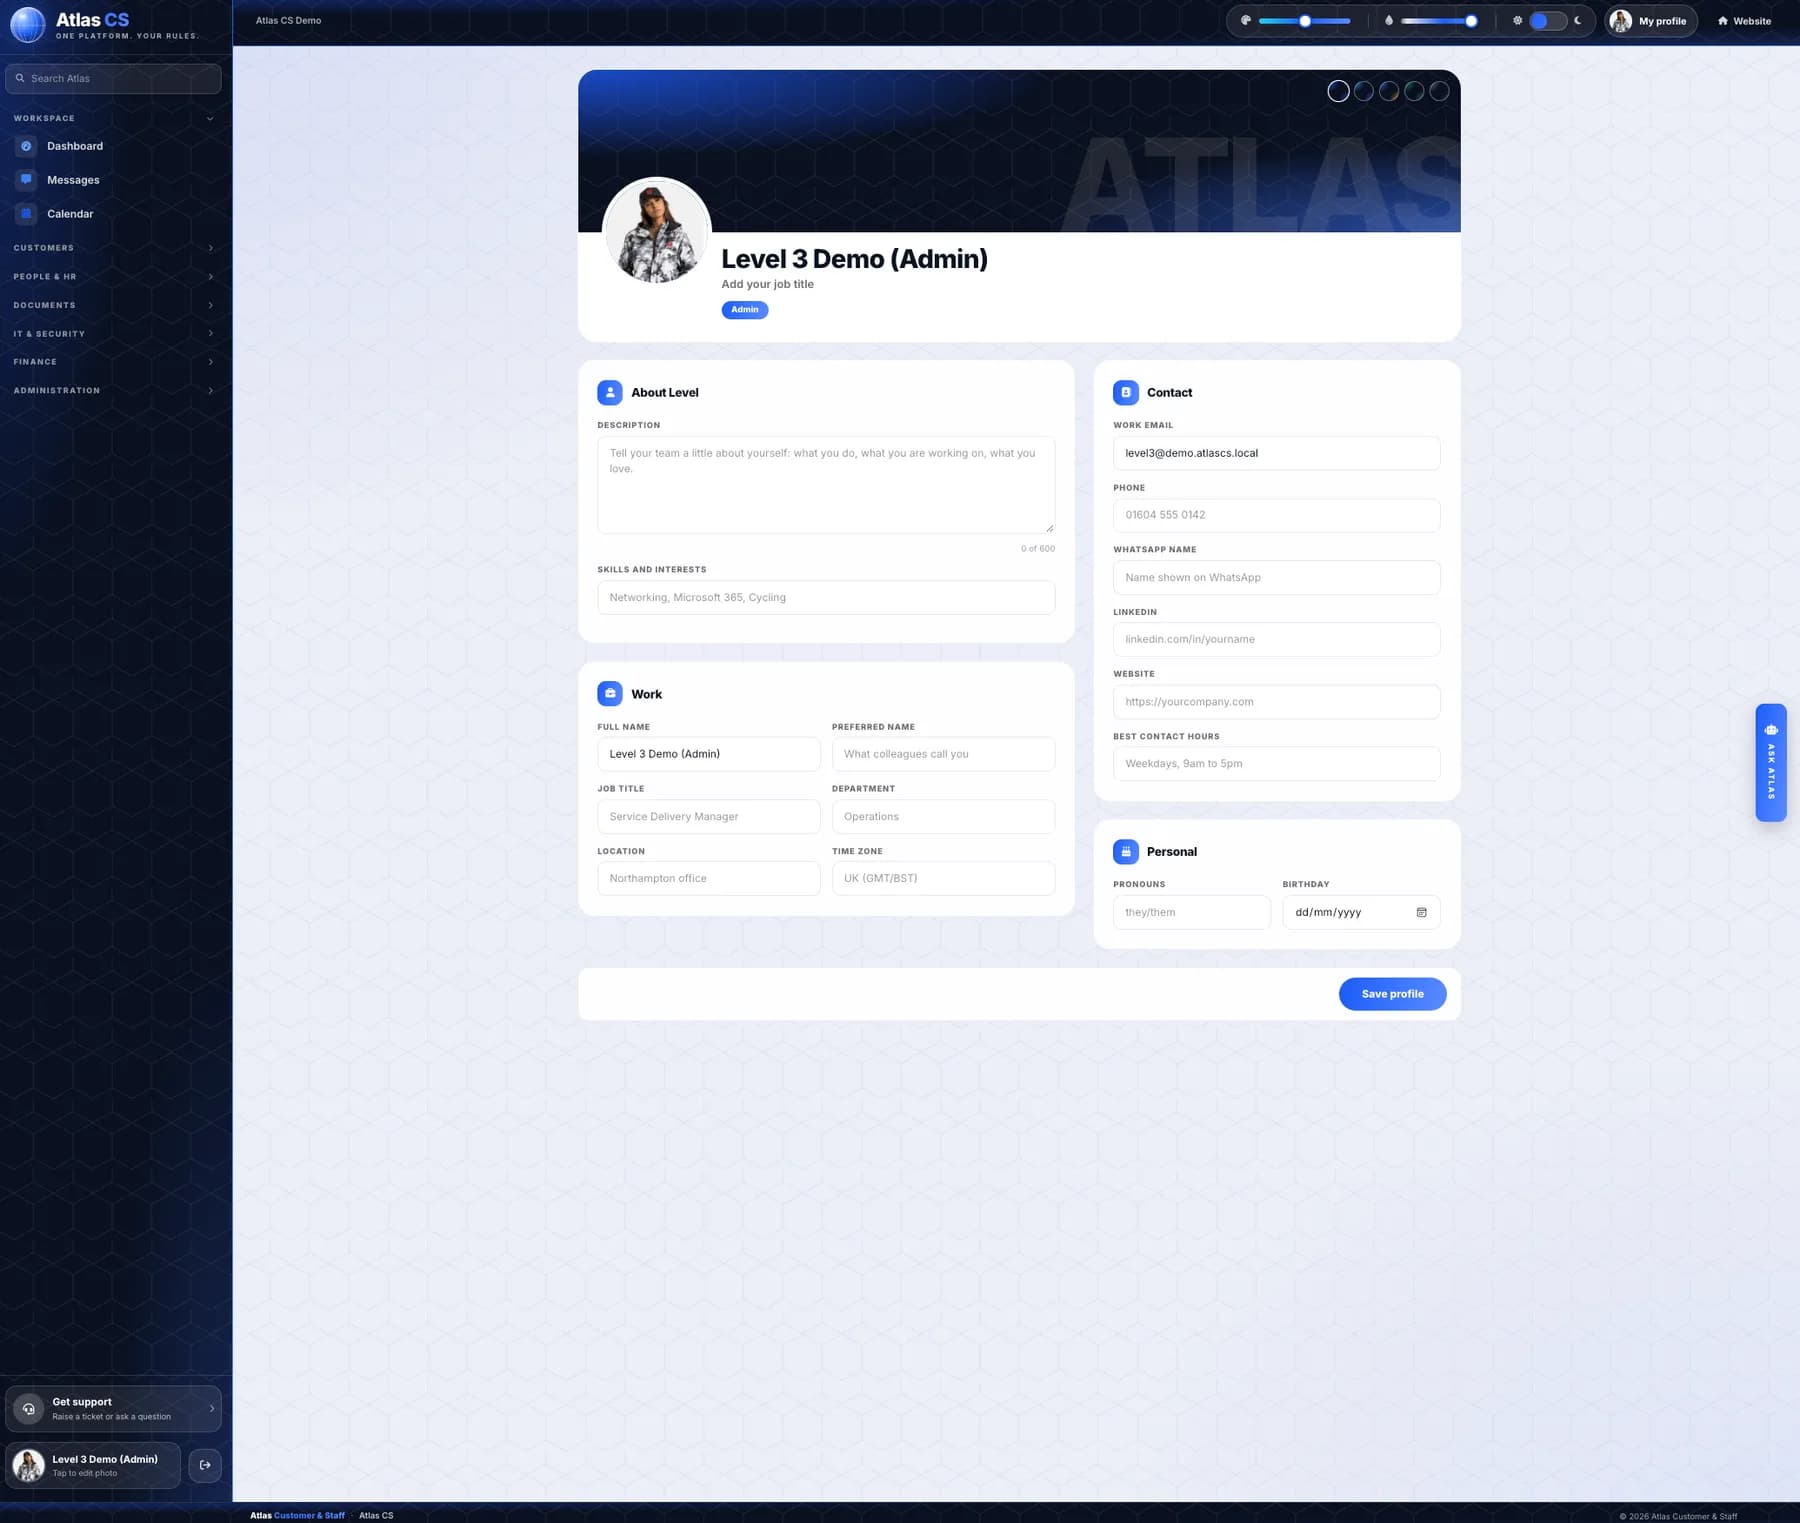Expand the Customers sidebar section
Viewport: 1800px width, 1523px height.
click(113, 248)
